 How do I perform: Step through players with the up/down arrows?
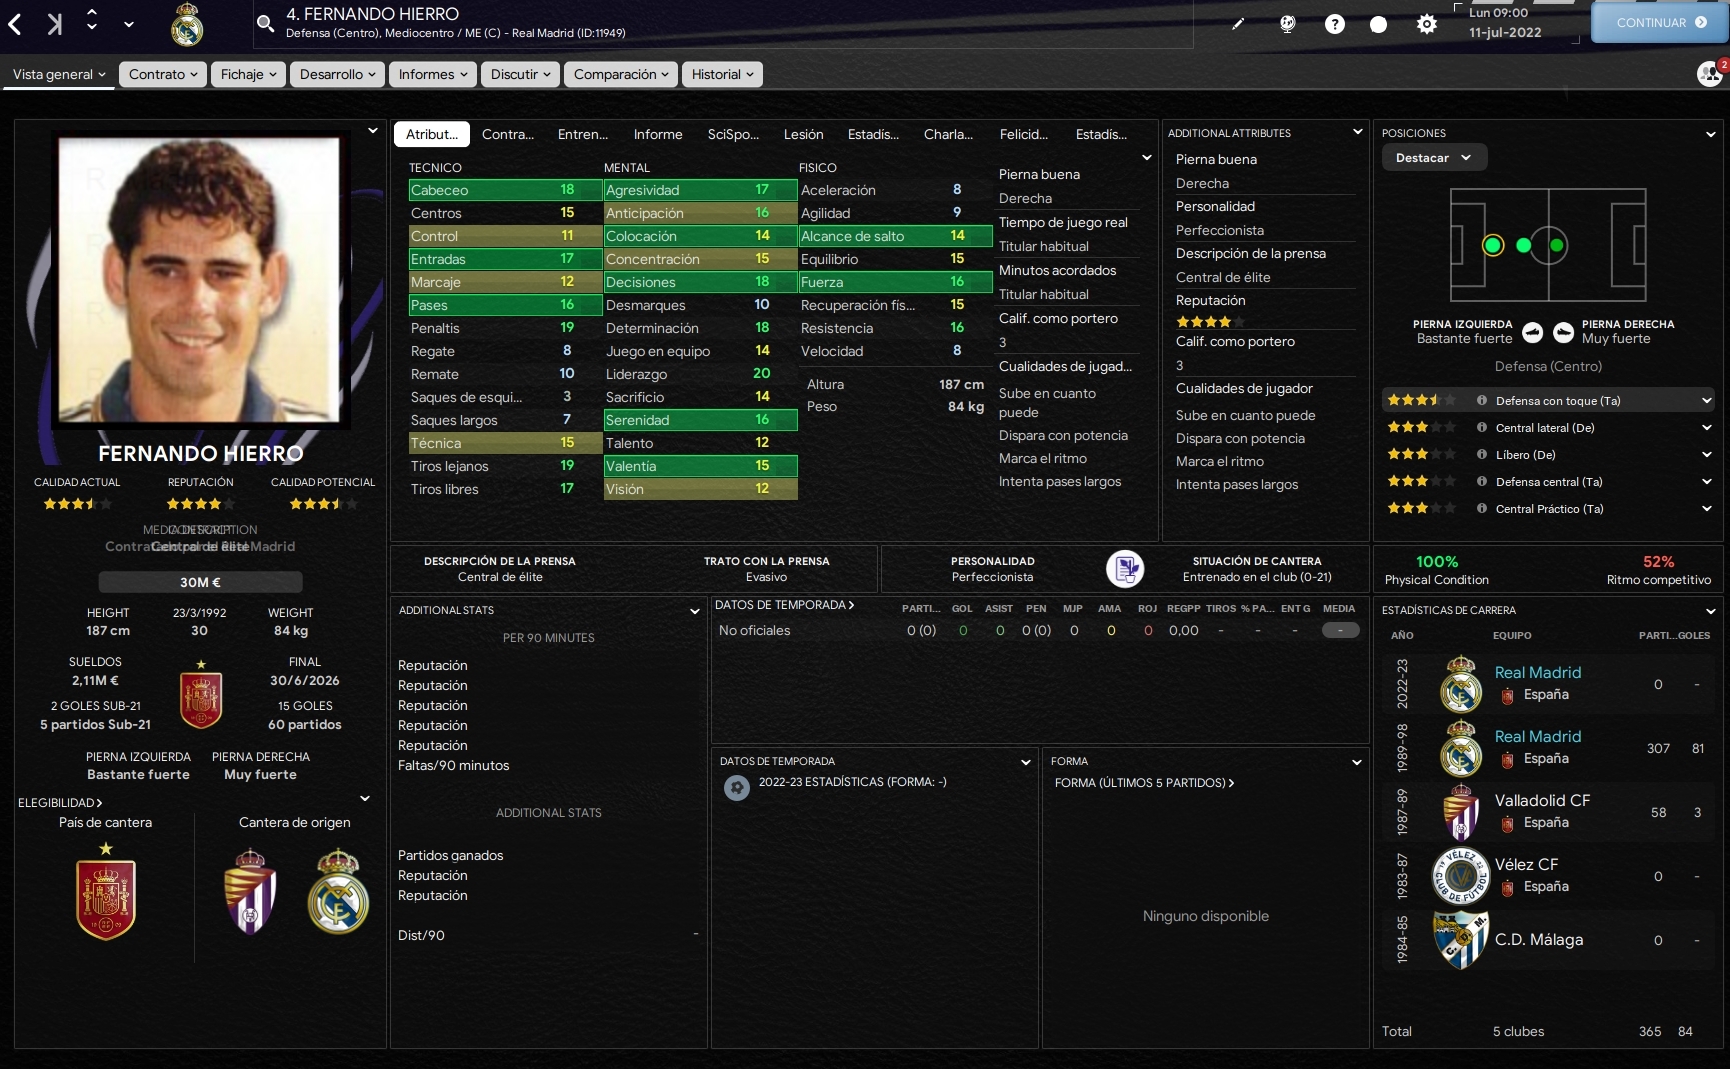92,20
